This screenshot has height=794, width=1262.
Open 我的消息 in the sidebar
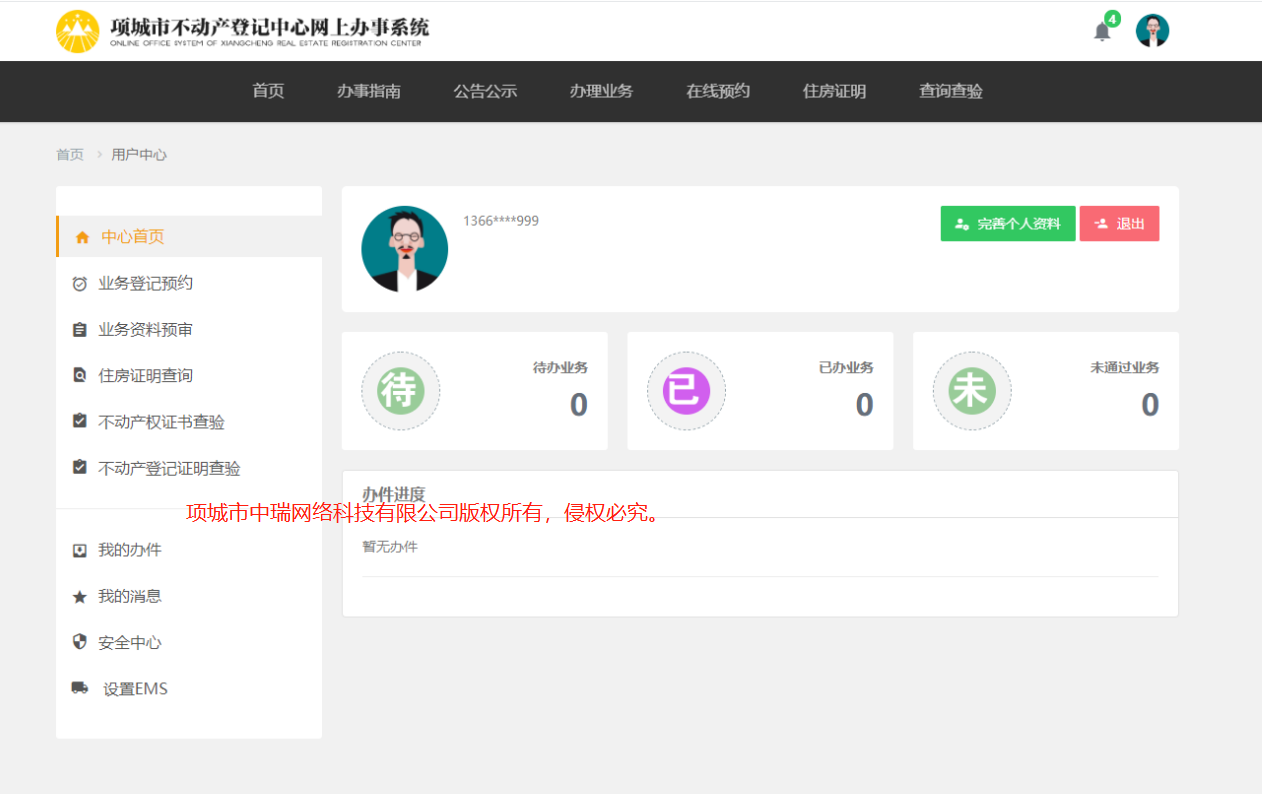[x=129, y=596]
